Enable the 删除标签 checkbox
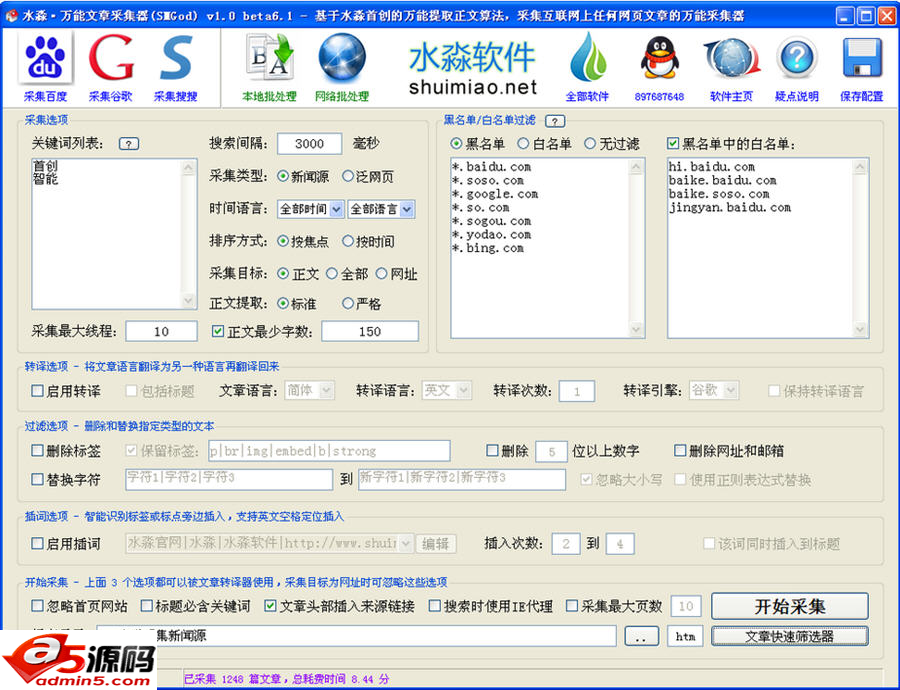Screen dimensions: 900x690 [37, 451]
